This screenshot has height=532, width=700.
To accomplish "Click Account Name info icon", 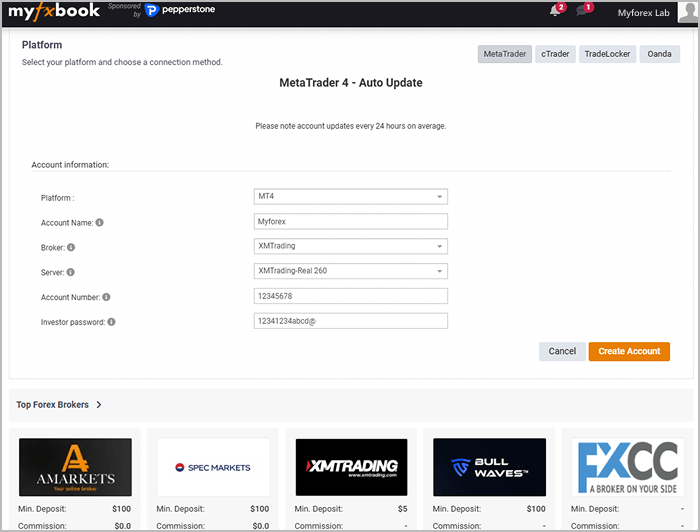I will click(x=100, y=222).
